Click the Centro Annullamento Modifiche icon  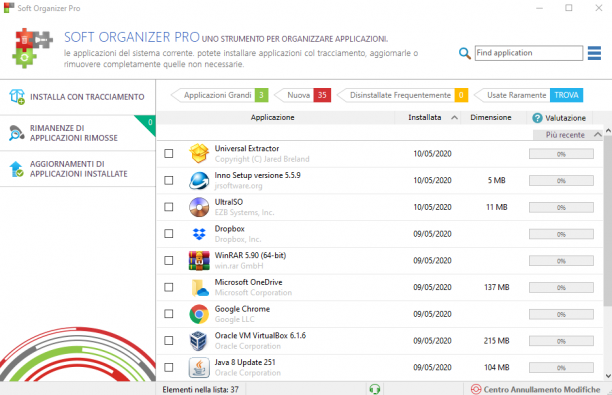click(476, 389)
